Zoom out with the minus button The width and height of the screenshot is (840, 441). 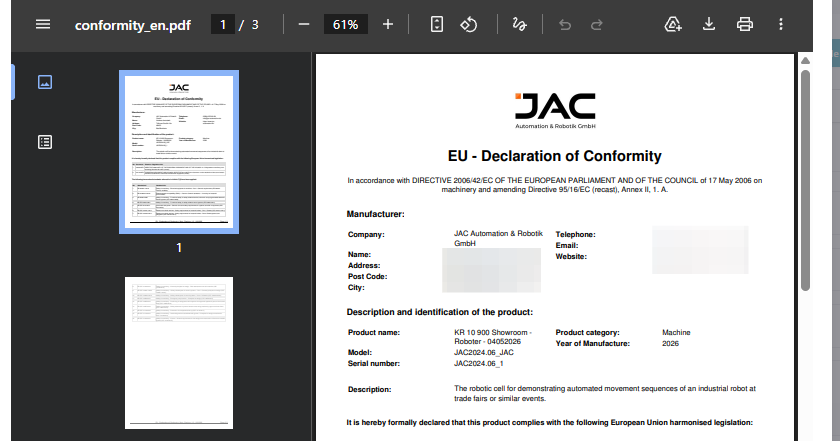304,25
